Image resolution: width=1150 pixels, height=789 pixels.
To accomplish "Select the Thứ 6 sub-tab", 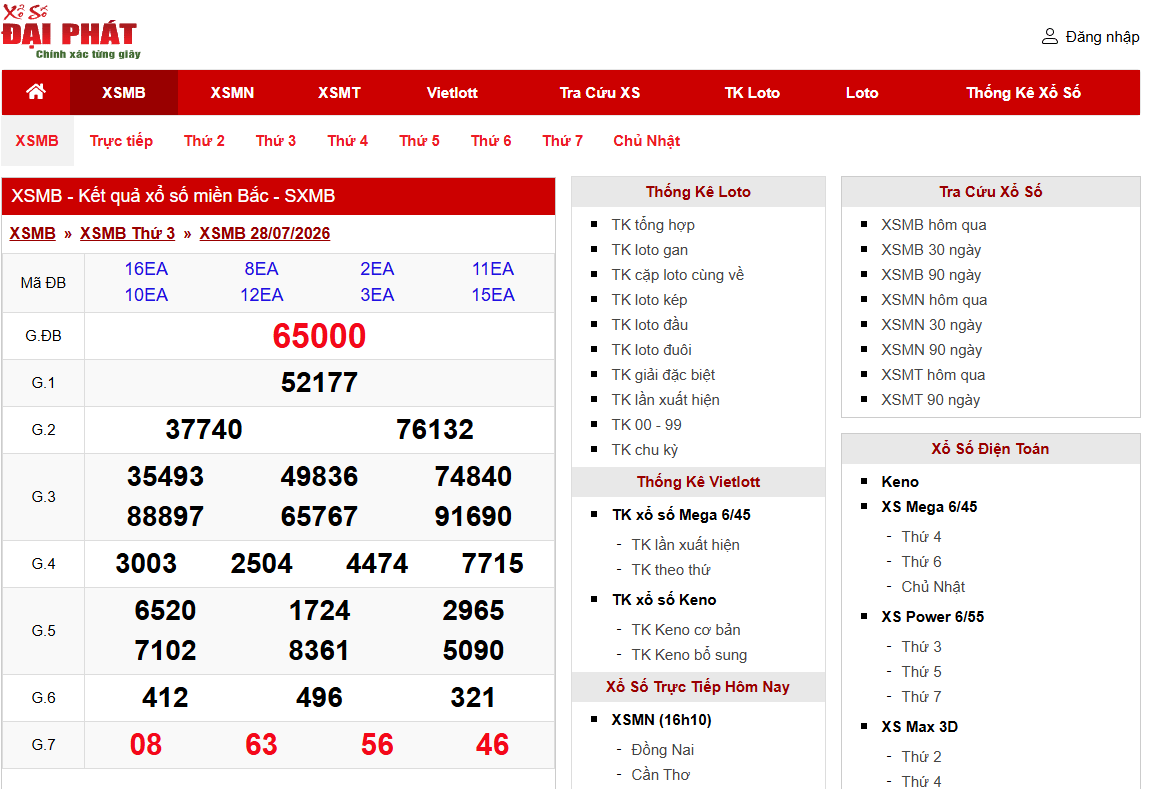I will [x=491, y=141].
